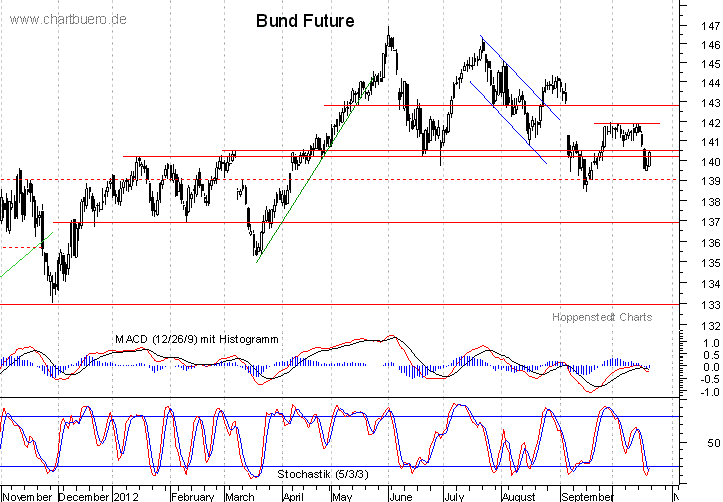The width and height of the screenshot is (723, 502).
Task: Click the 'Hoppenstedt Charts' label
Action: 602,317
